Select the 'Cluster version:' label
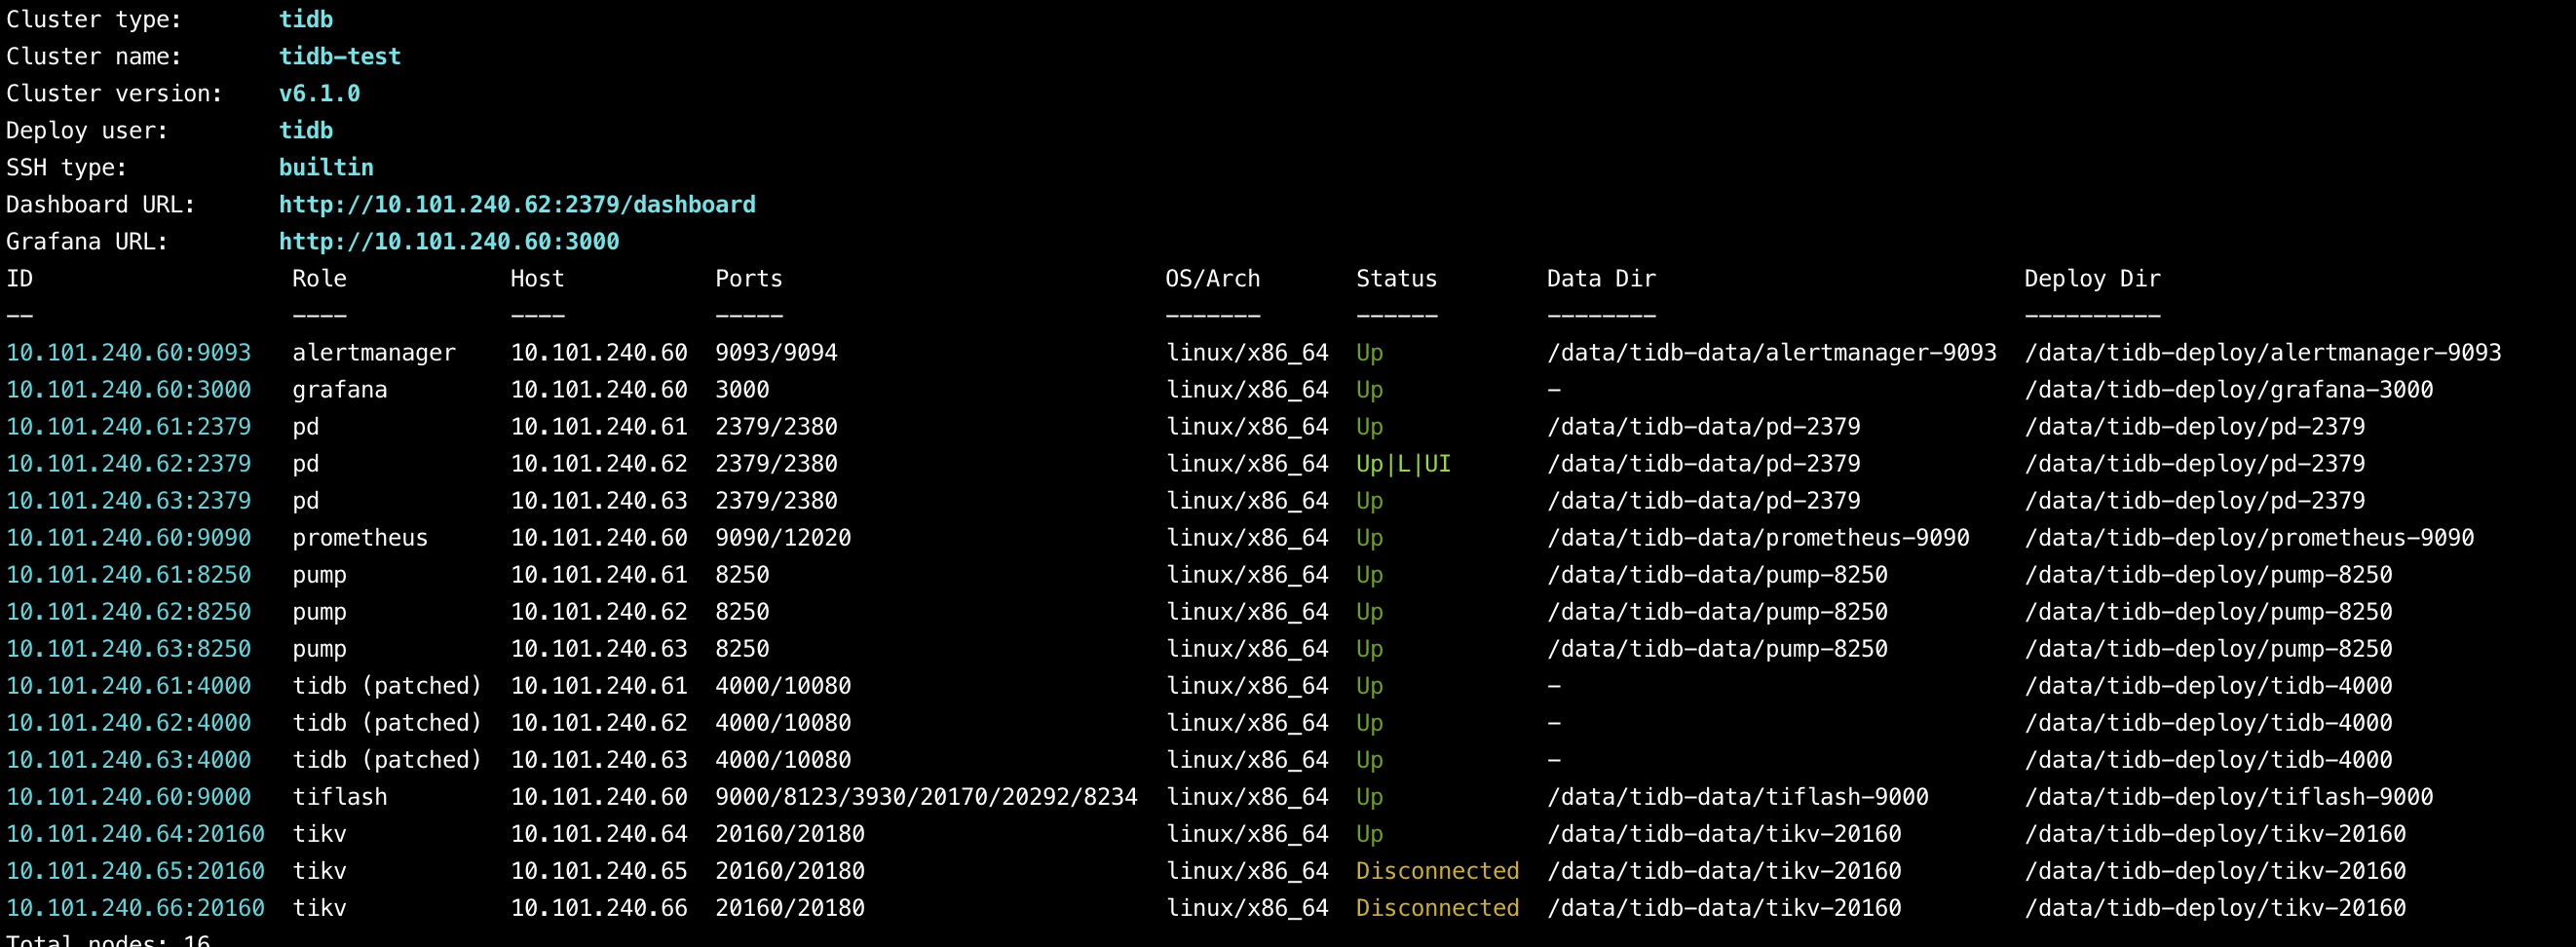This screenshot has width=2576, height=947. (x=115, y=94)
